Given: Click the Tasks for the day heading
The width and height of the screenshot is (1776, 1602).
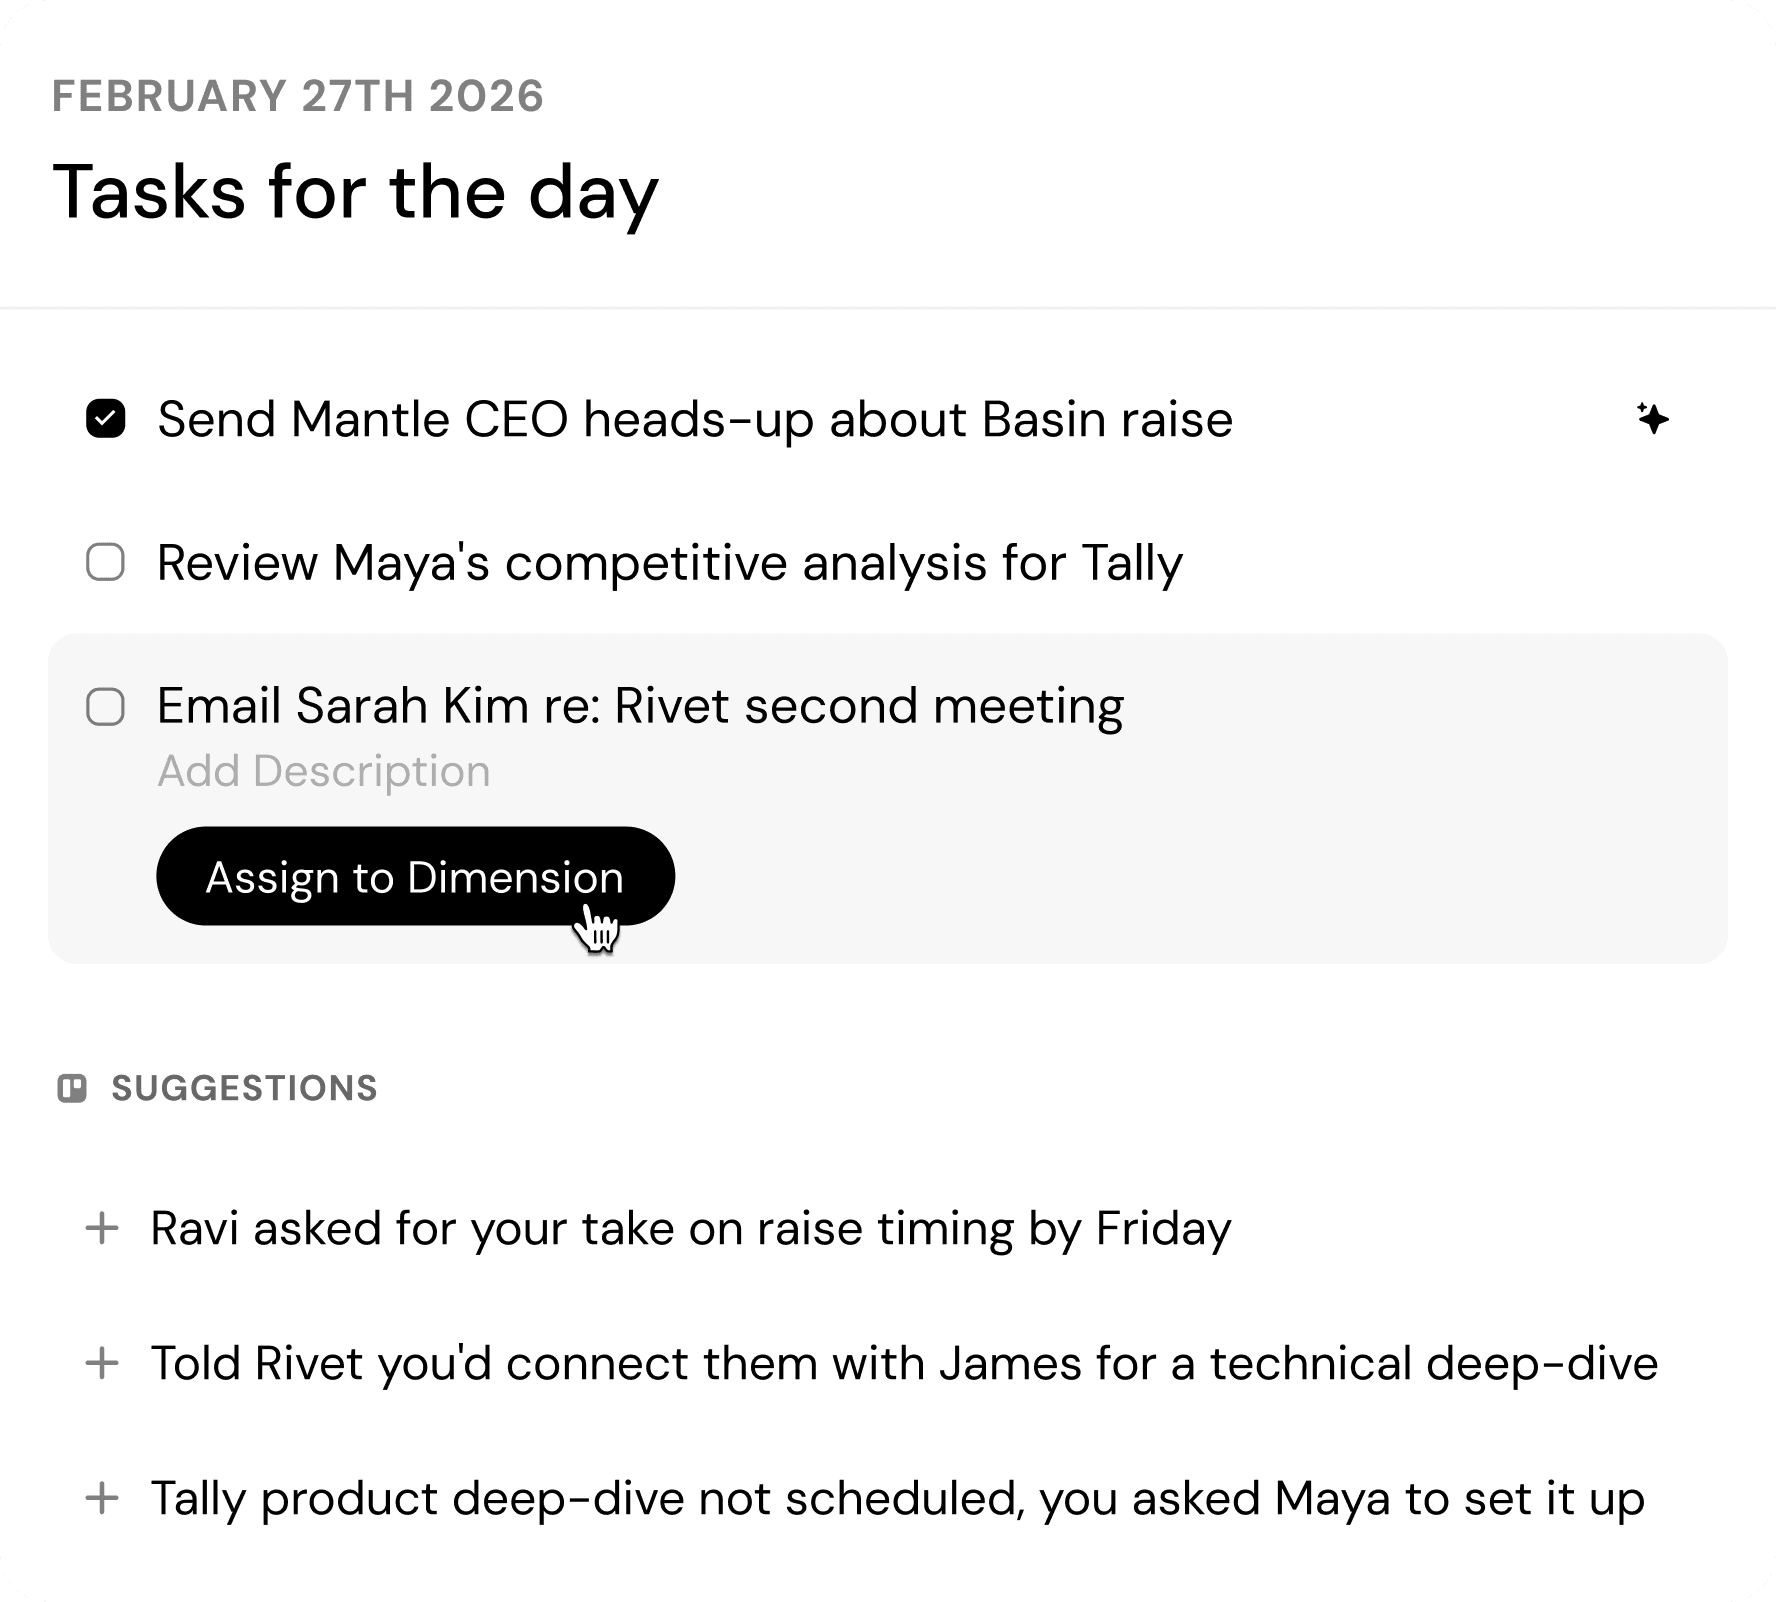Looking at the screenshot, I should tap(355, 191).
